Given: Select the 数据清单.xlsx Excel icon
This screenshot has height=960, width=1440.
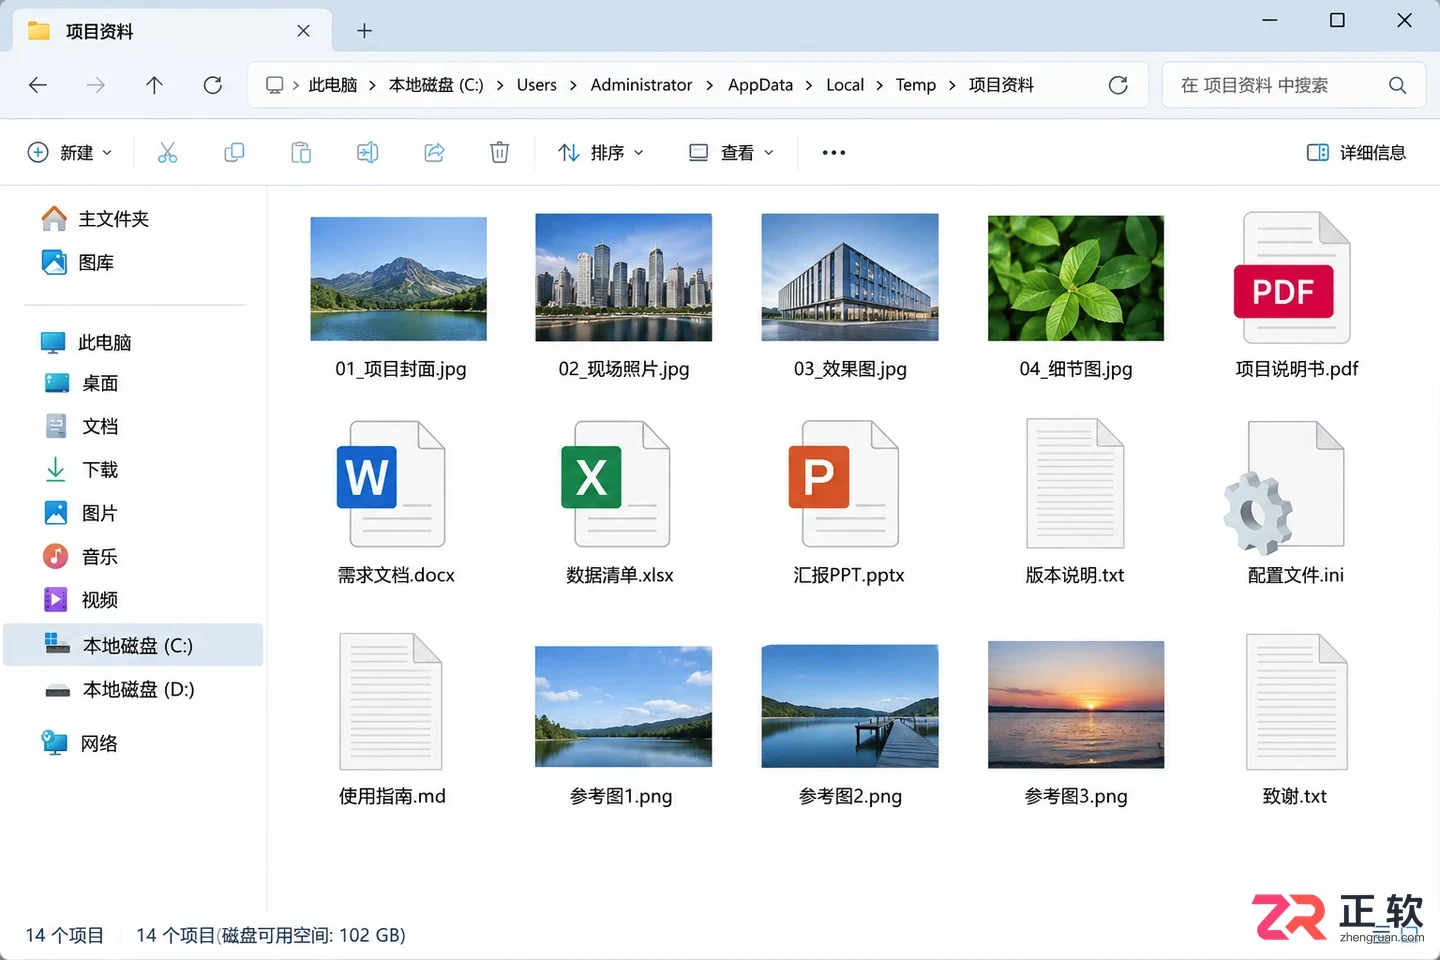Looking at the screenshot, I should click(x=616, y=484).
